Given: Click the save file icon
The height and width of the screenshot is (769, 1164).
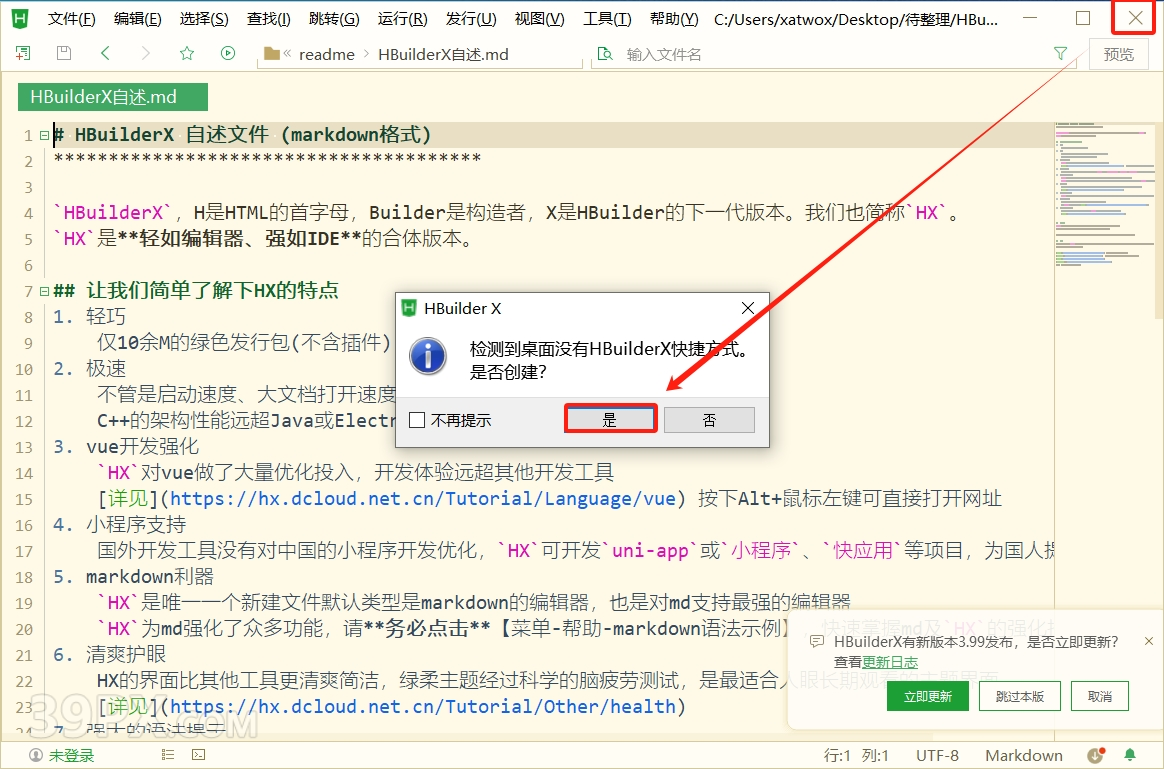Looking at the screenshot, I should 64,53.
